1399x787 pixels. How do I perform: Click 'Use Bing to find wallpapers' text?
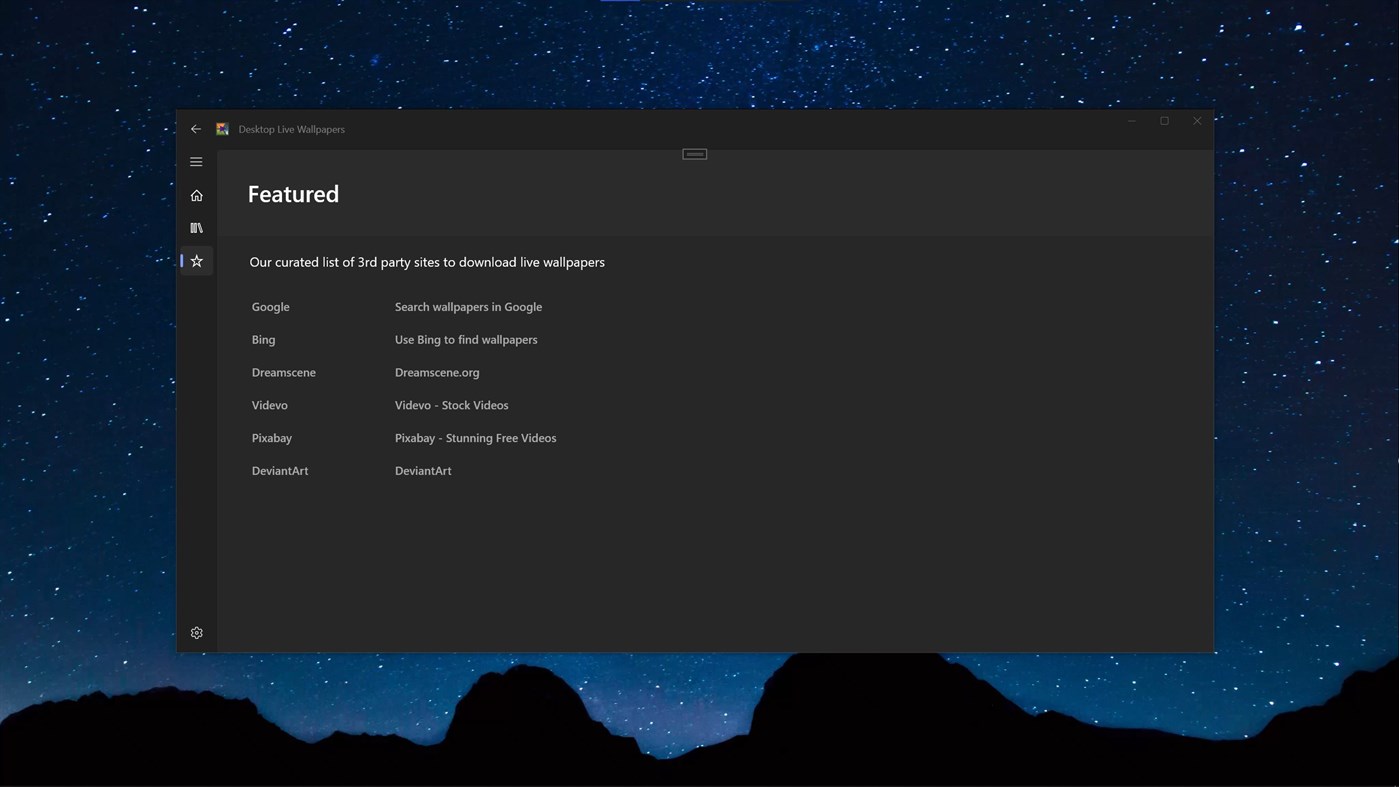[466, 340]
